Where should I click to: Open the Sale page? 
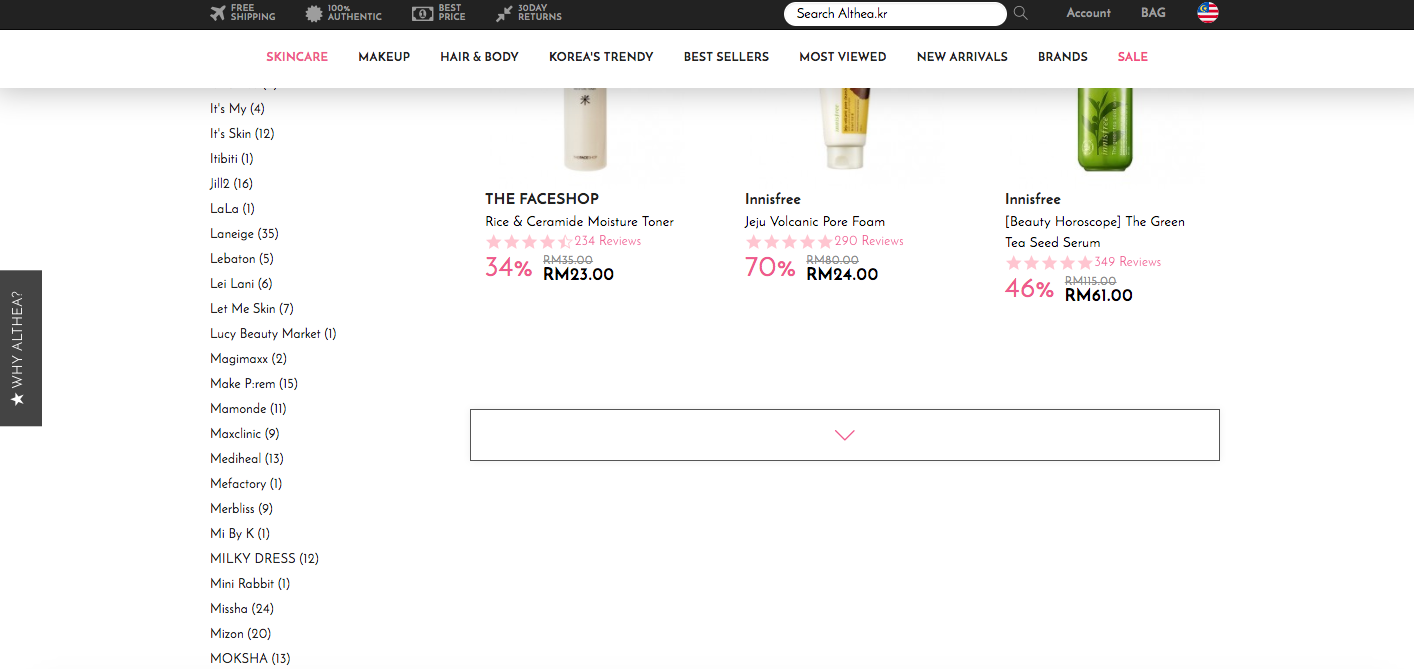[1132, 57]
